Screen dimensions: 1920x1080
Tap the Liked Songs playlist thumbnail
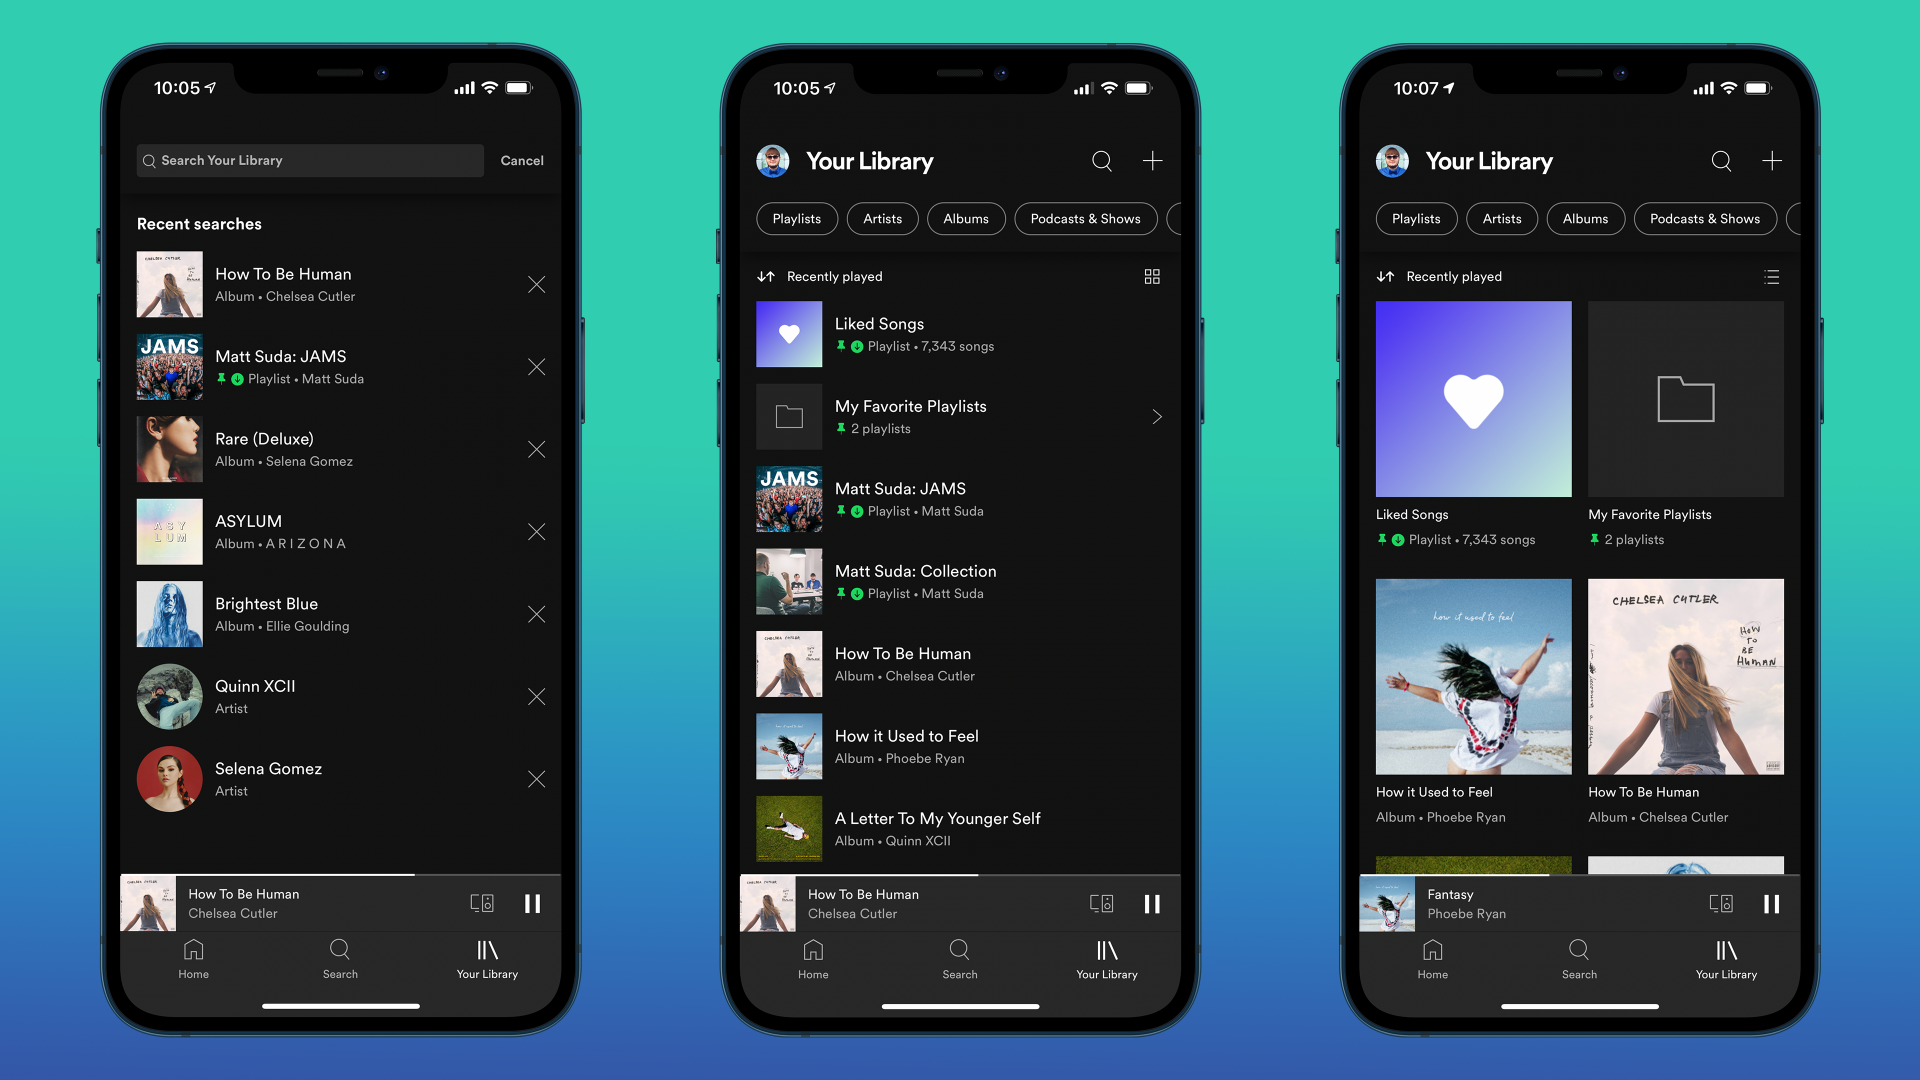click(x=787, y=334)
